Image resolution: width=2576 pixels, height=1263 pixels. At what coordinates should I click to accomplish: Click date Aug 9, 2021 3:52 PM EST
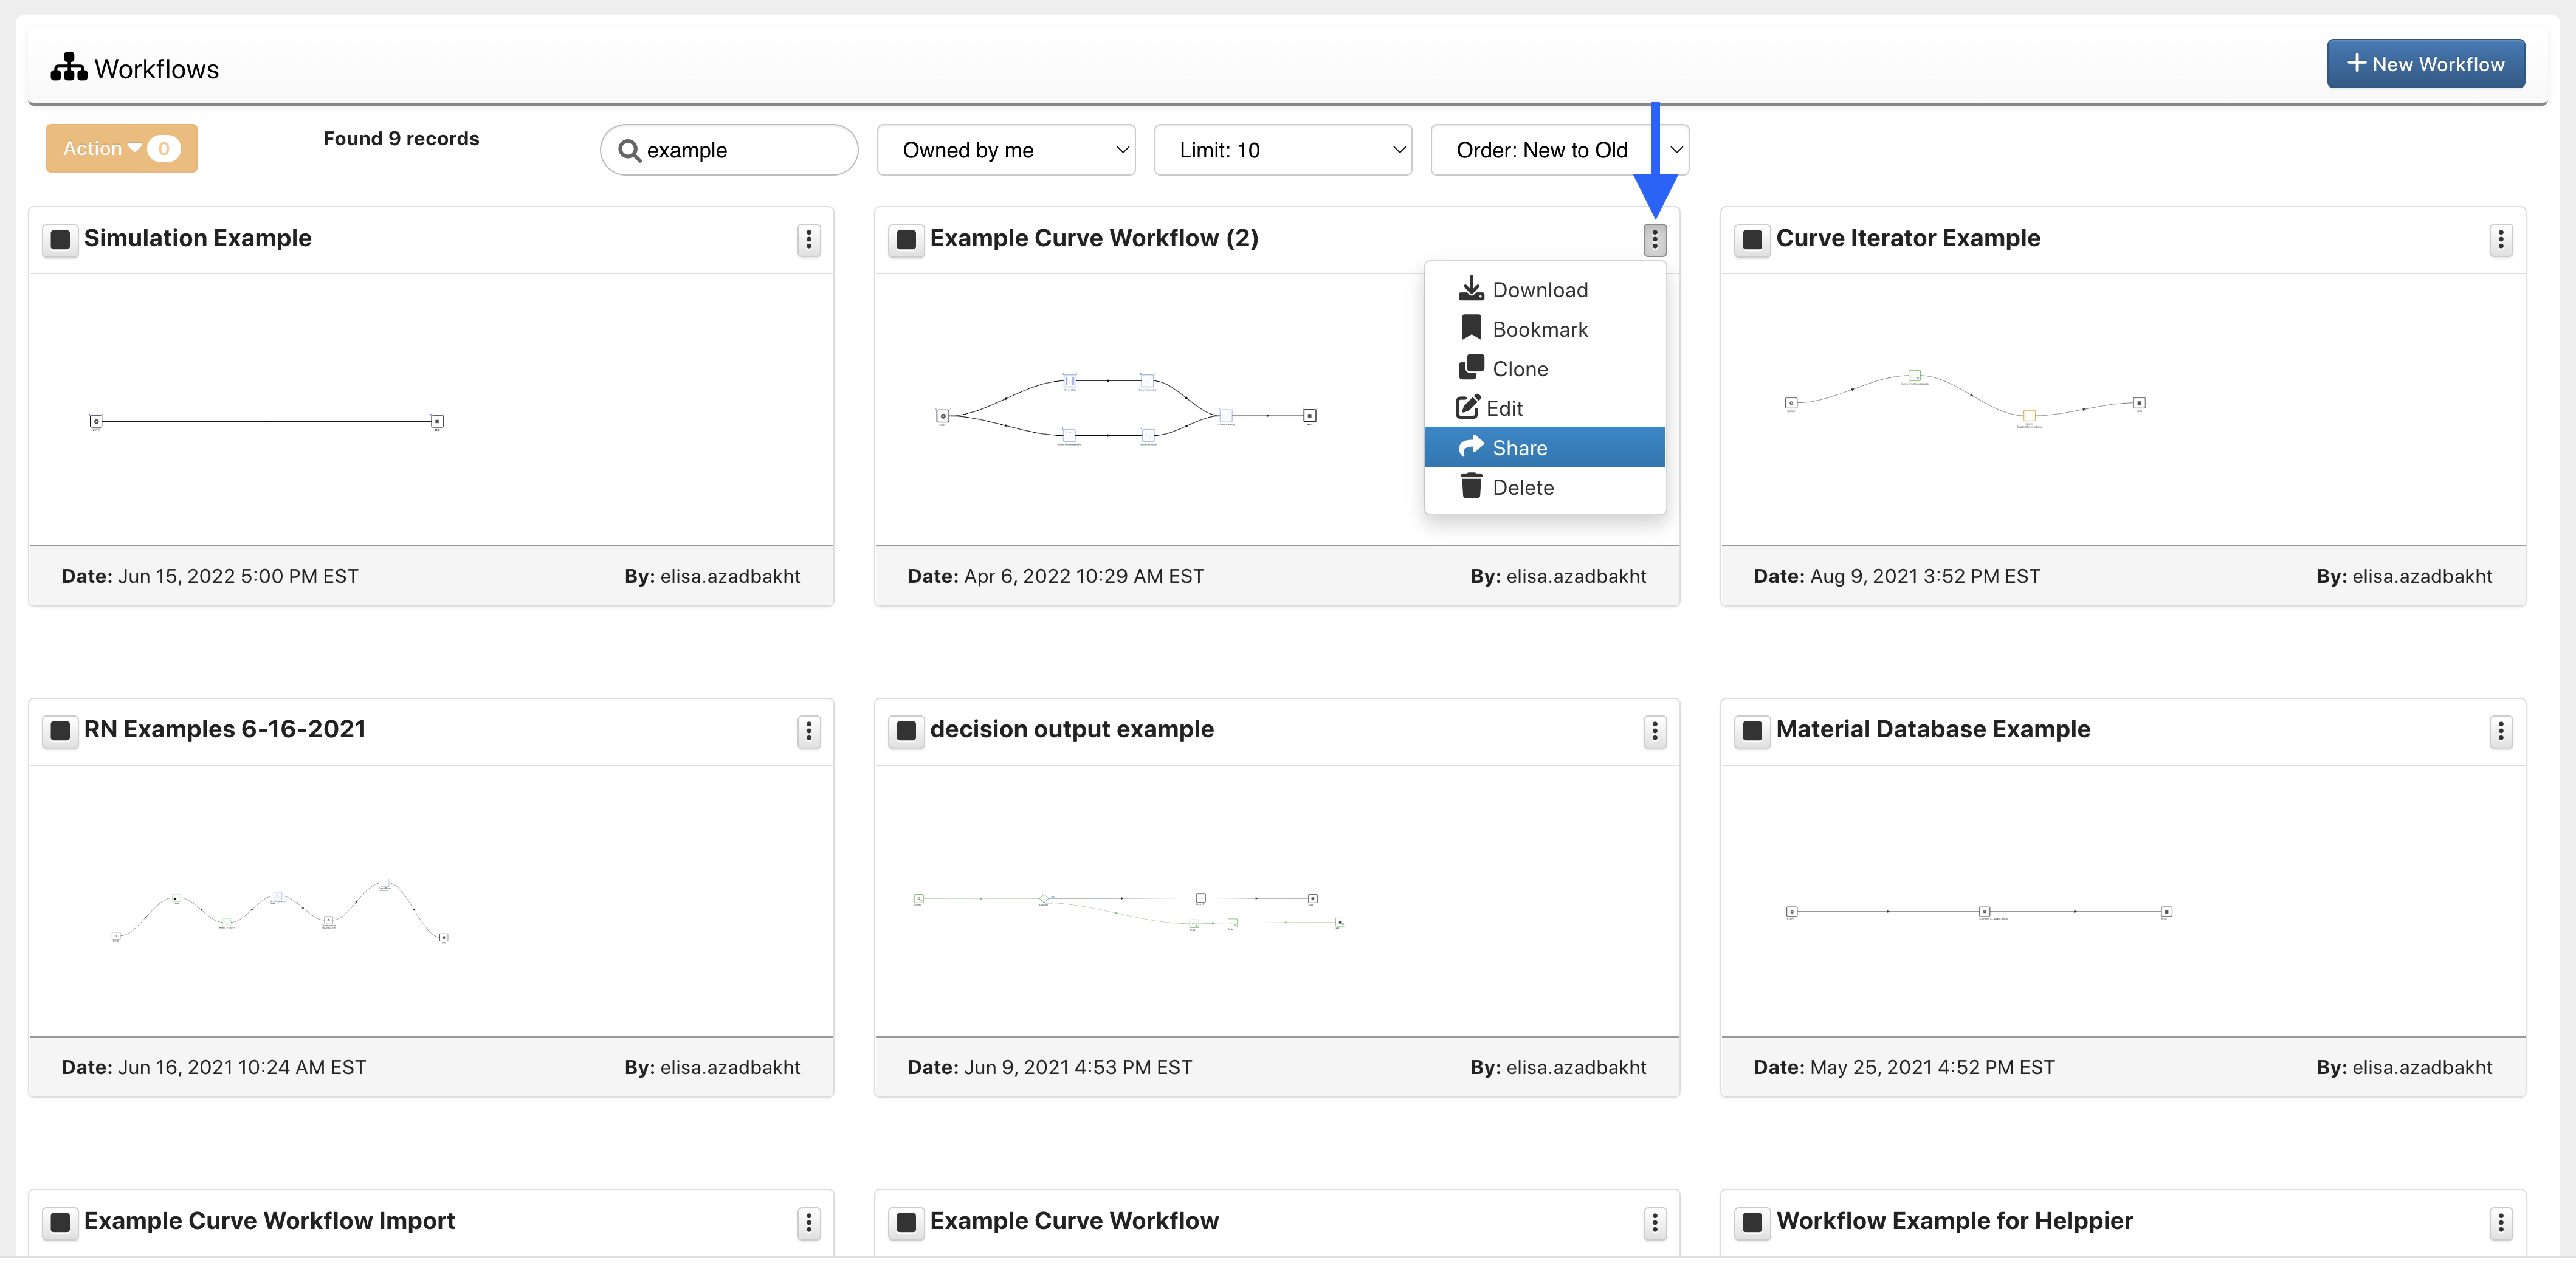tap(1925, 576)
